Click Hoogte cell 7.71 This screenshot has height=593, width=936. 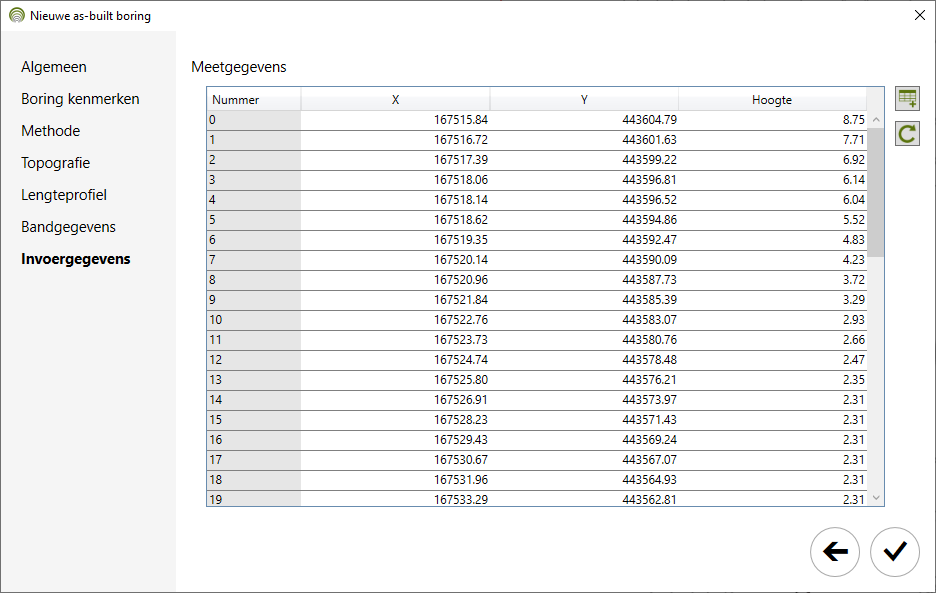(772, 140)
